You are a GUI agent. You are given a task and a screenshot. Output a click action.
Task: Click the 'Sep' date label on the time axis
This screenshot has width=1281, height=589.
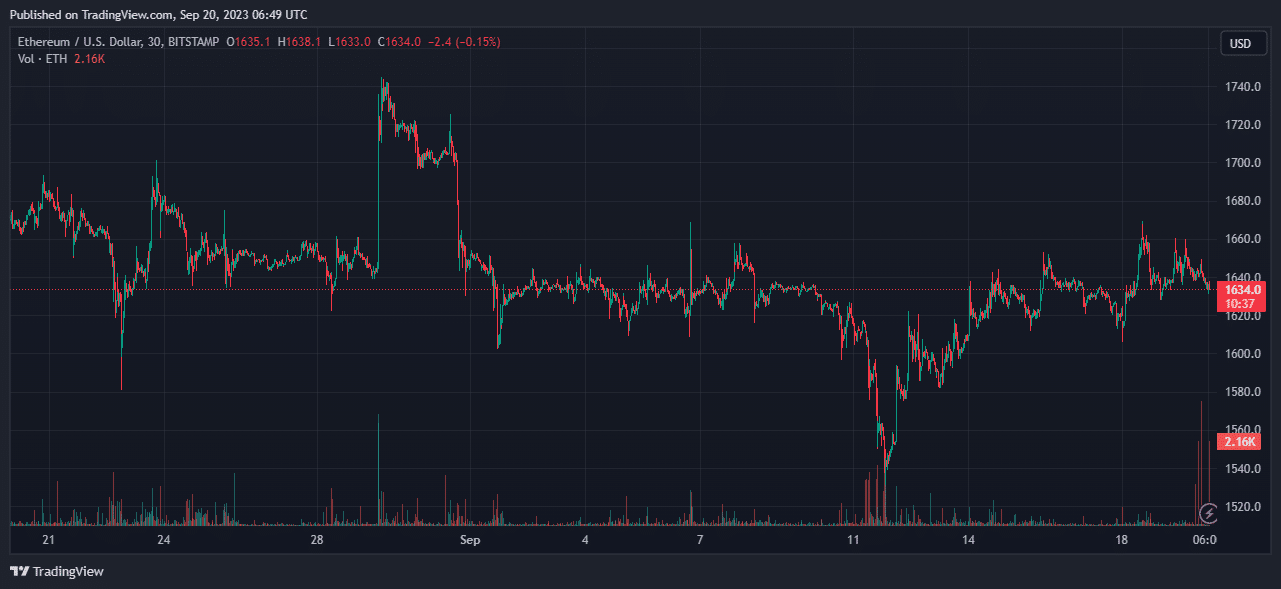470,540
